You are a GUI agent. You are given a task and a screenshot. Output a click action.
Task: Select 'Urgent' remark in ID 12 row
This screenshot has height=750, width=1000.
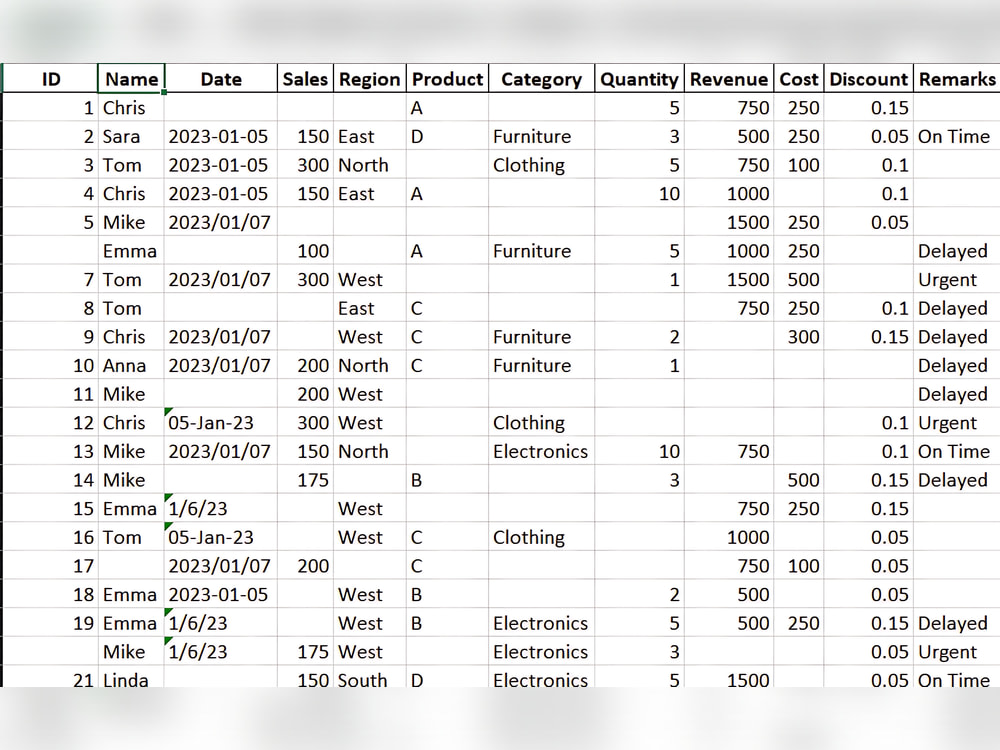click(x=957, y=423)
